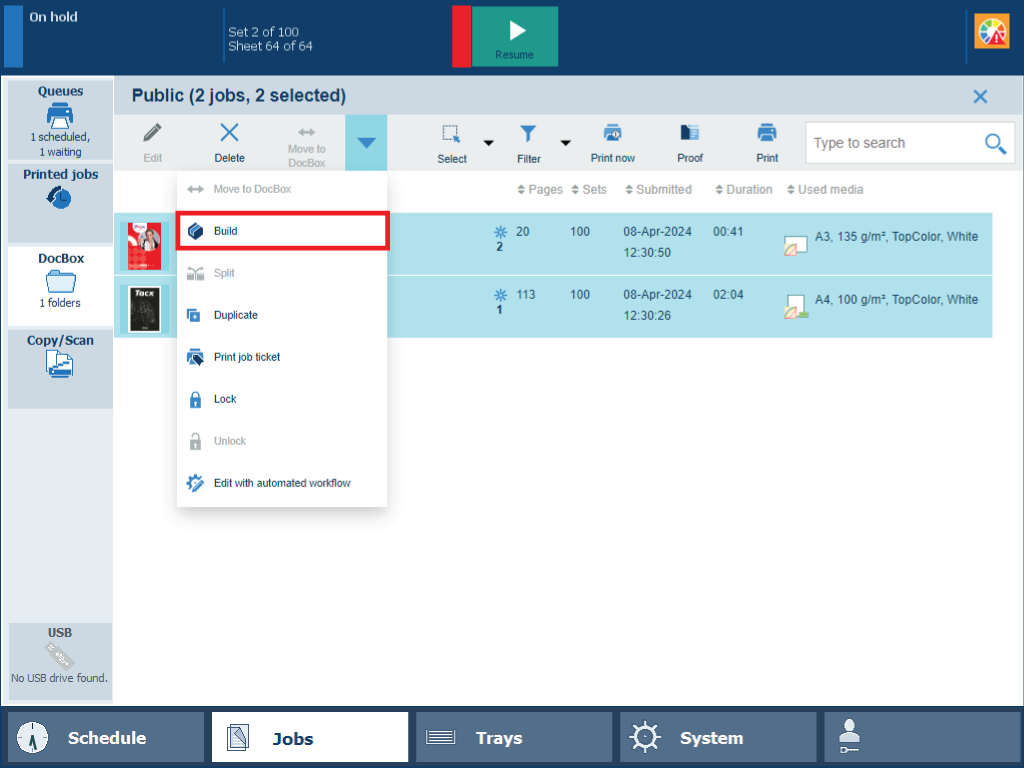Switch to the Schedule tab
Image resolution: width=1024 pixels, height=768 pixels.
(106, 738)
